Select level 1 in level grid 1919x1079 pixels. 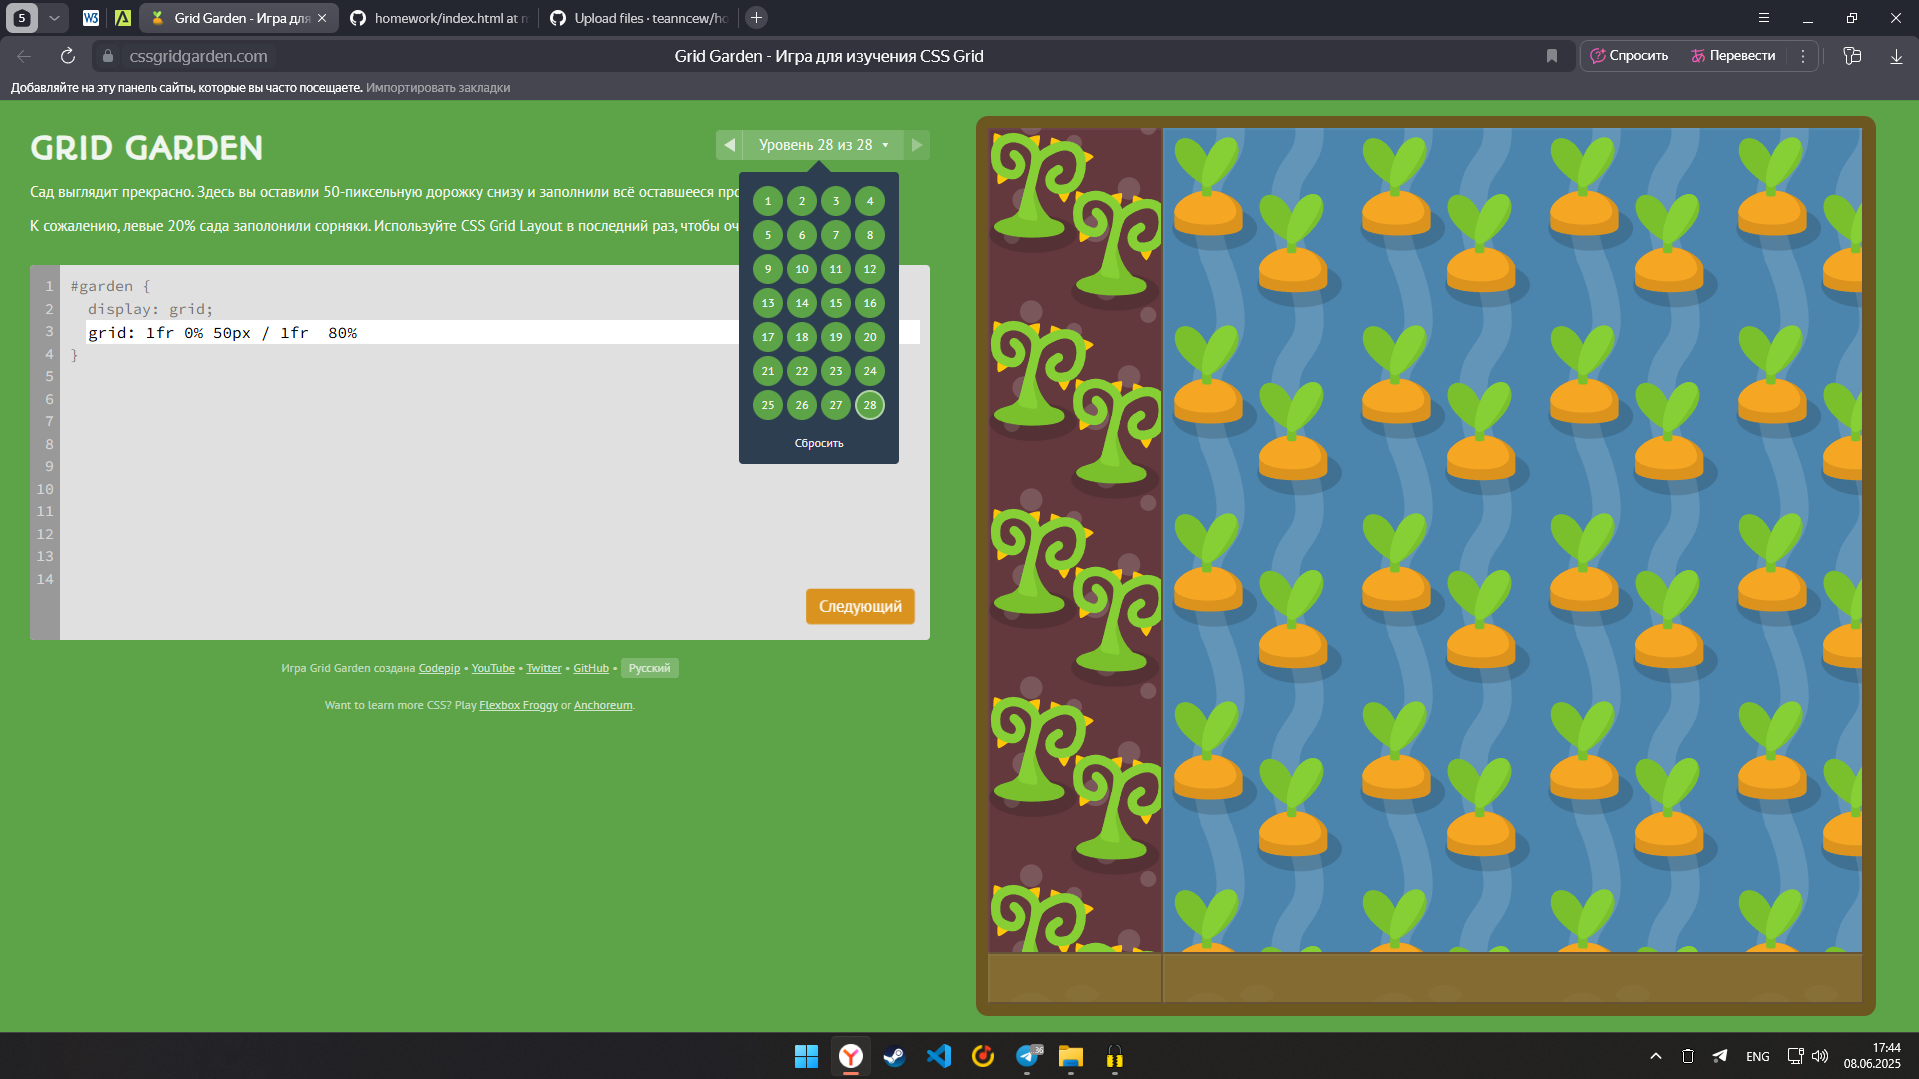[767, 201]
